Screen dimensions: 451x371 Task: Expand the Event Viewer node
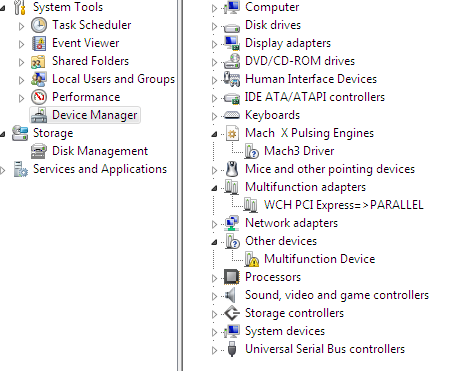[21, 44]
